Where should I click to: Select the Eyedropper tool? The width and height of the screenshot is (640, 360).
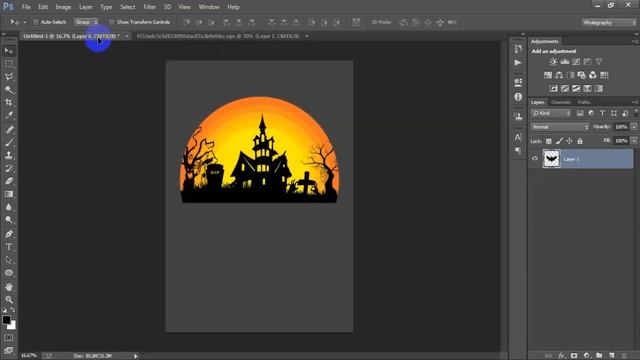(9, 115)
